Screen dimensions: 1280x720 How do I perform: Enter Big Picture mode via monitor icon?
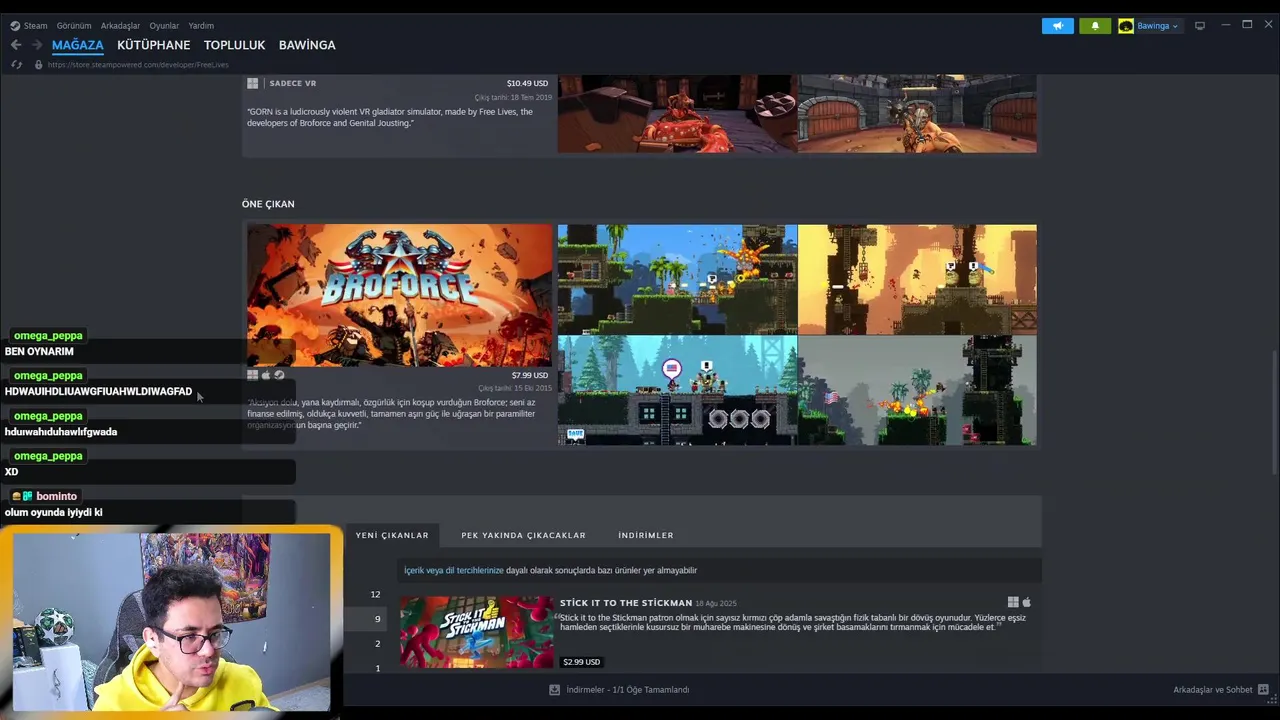coord(1200,26)
